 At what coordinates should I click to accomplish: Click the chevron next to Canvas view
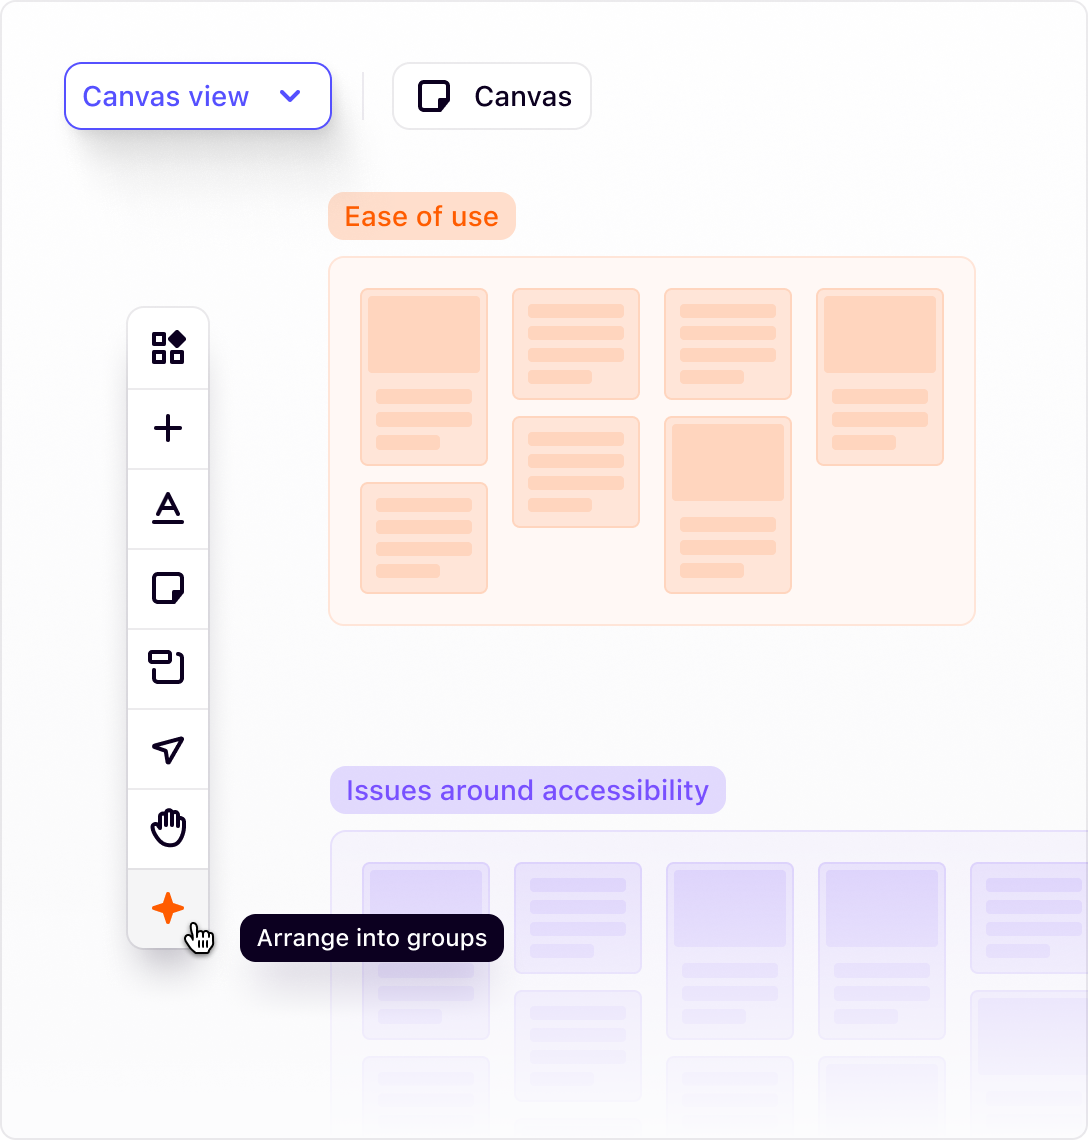(291, 96)
